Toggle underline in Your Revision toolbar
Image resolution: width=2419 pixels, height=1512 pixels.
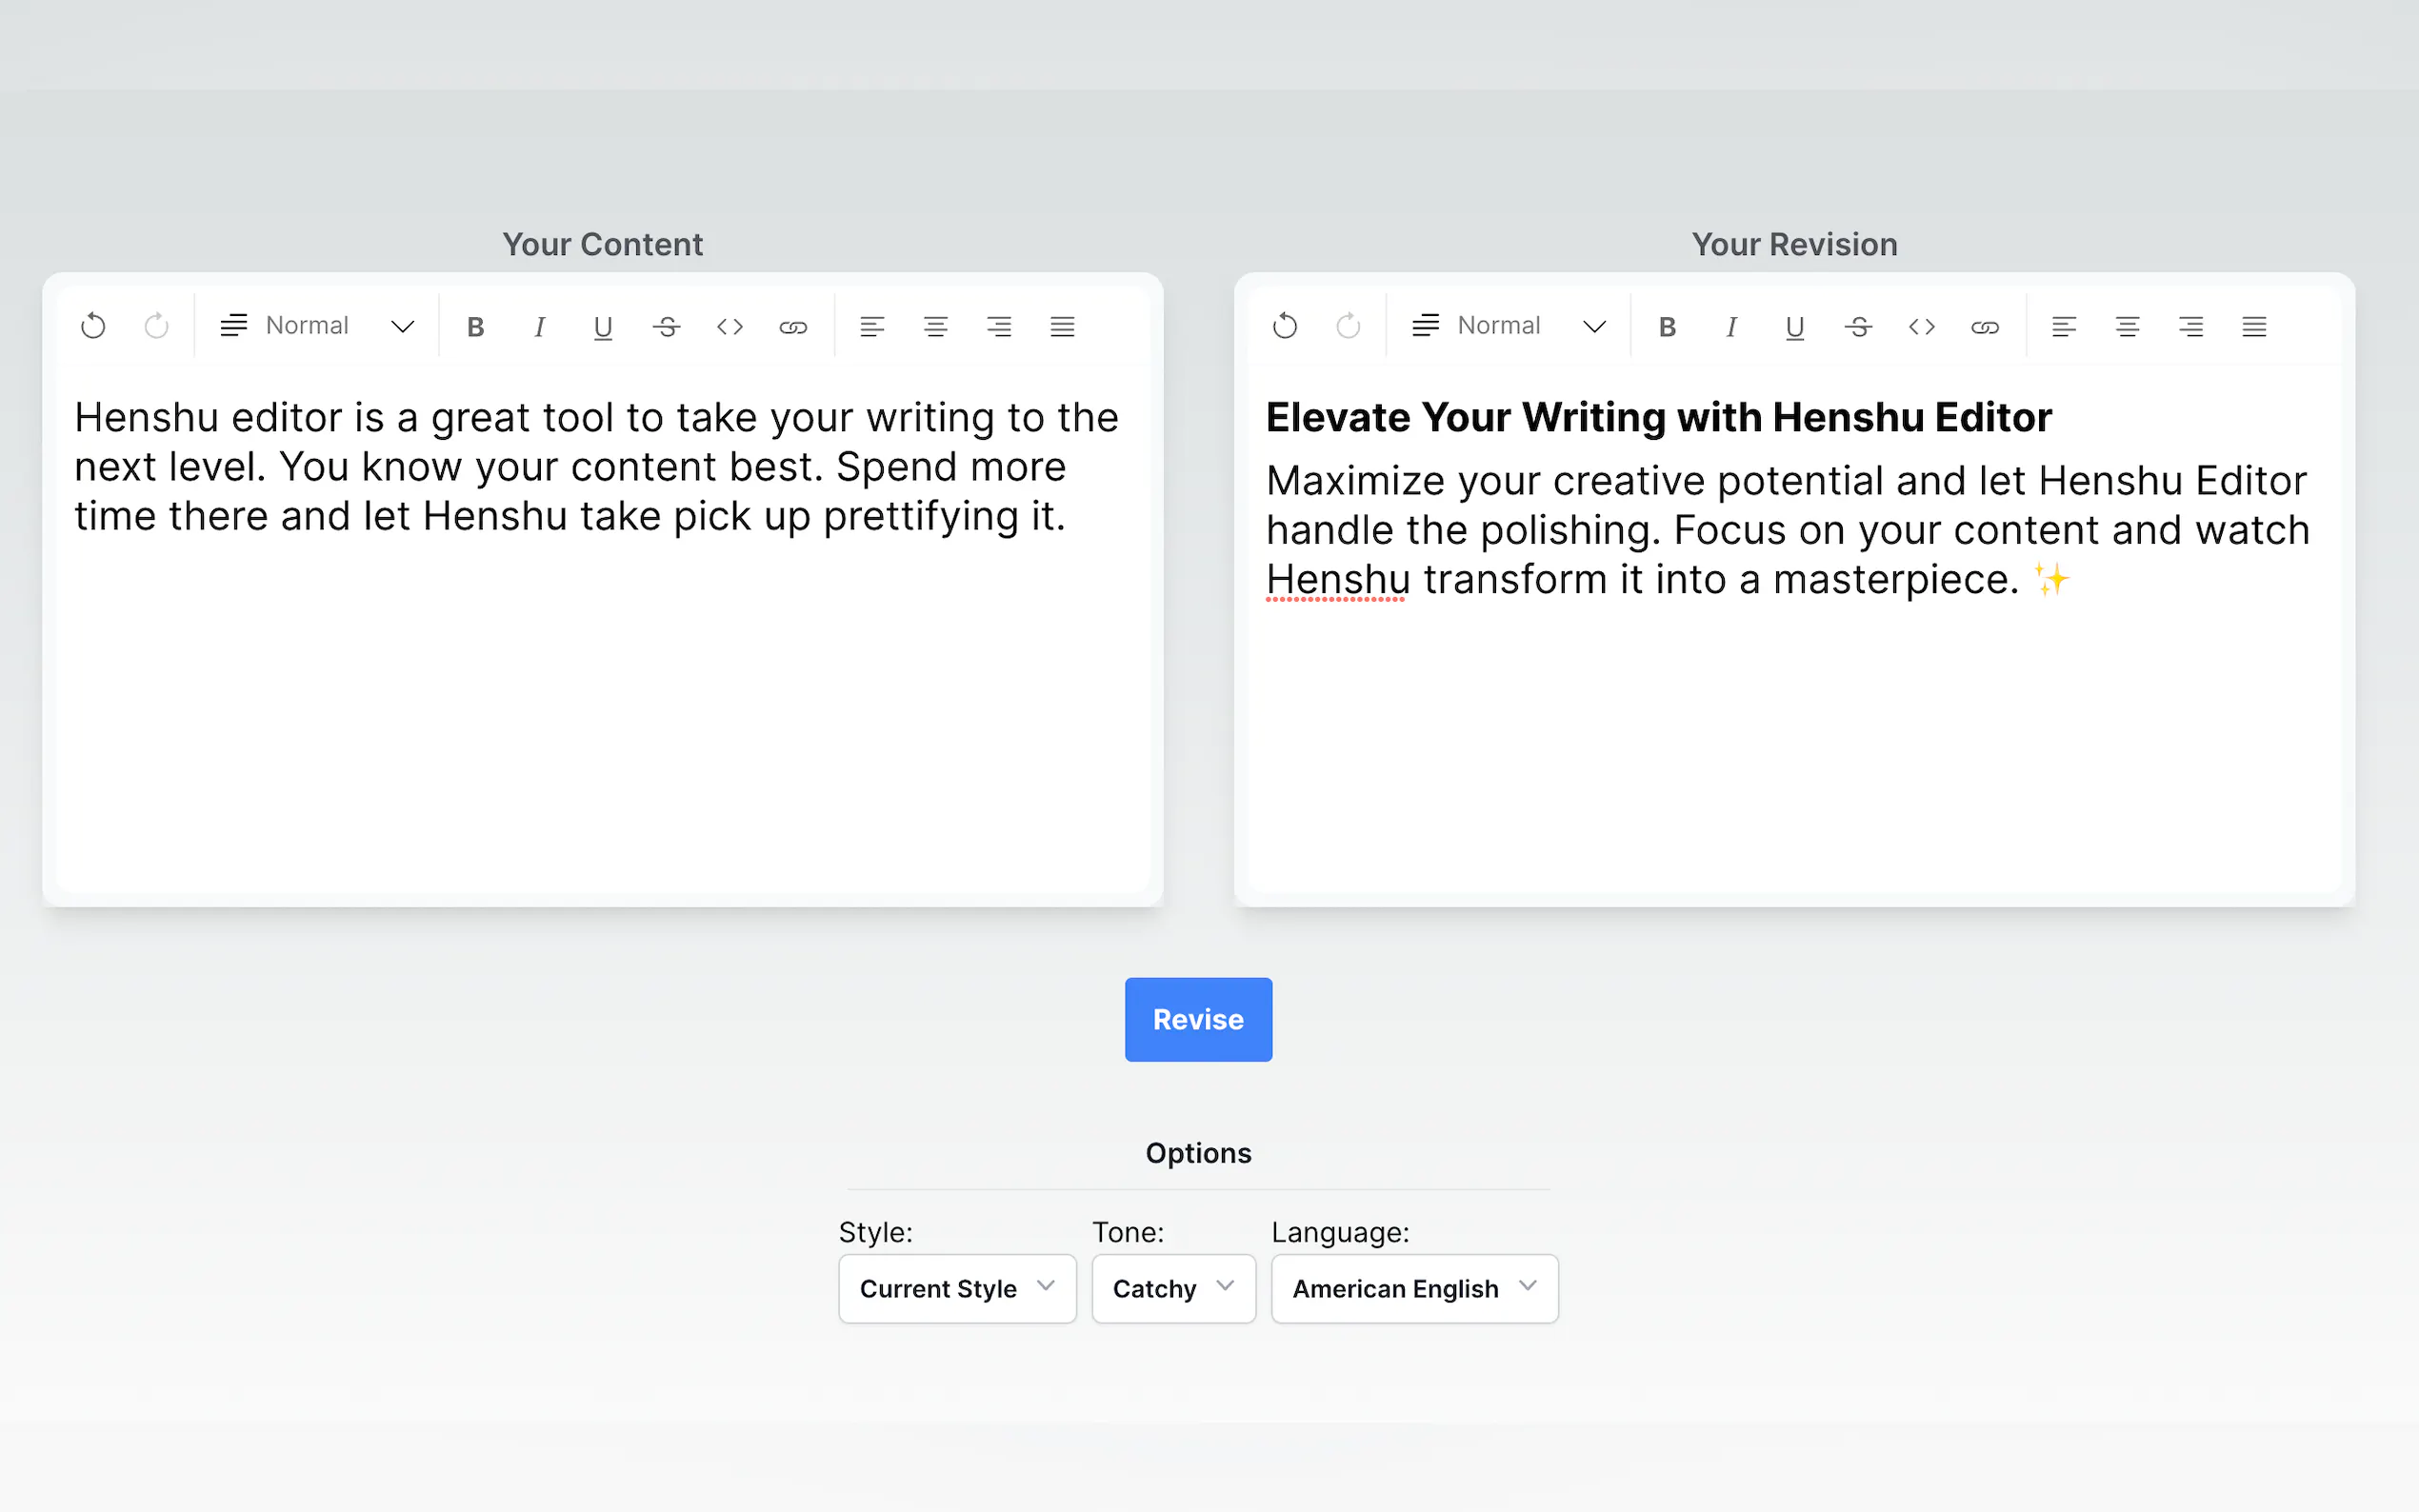click(1794, 327)
